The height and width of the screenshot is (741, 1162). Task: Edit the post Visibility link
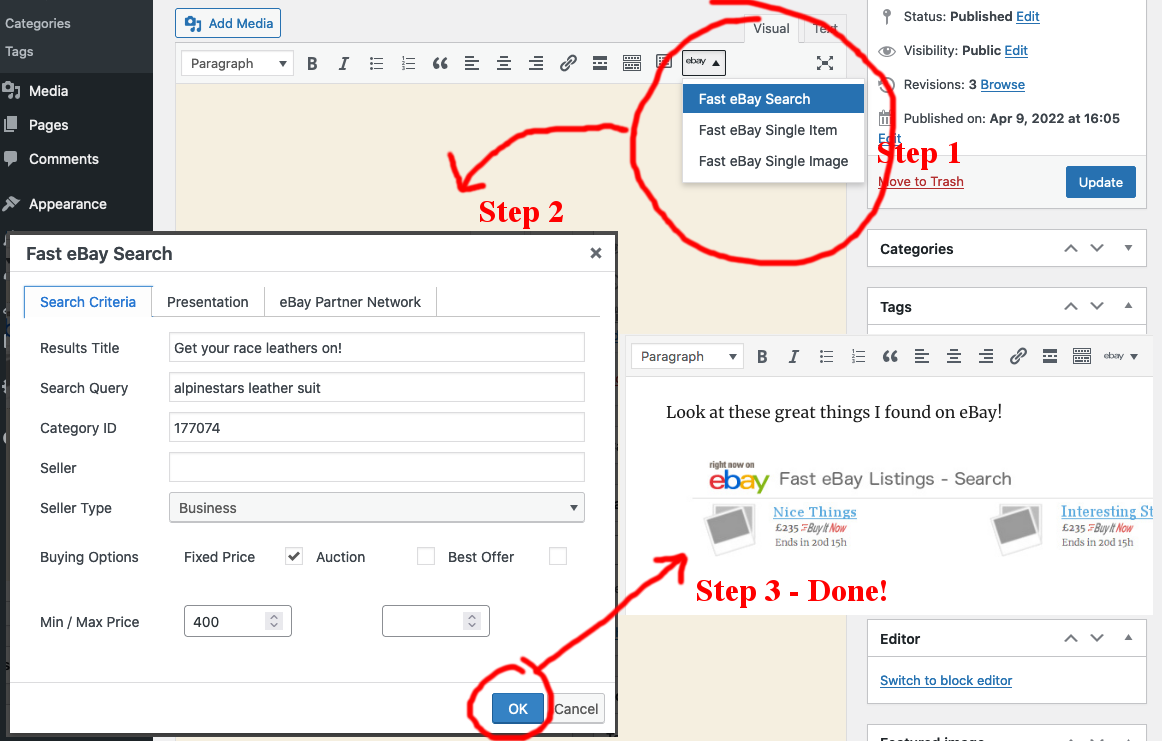(x=1016, y=50)
